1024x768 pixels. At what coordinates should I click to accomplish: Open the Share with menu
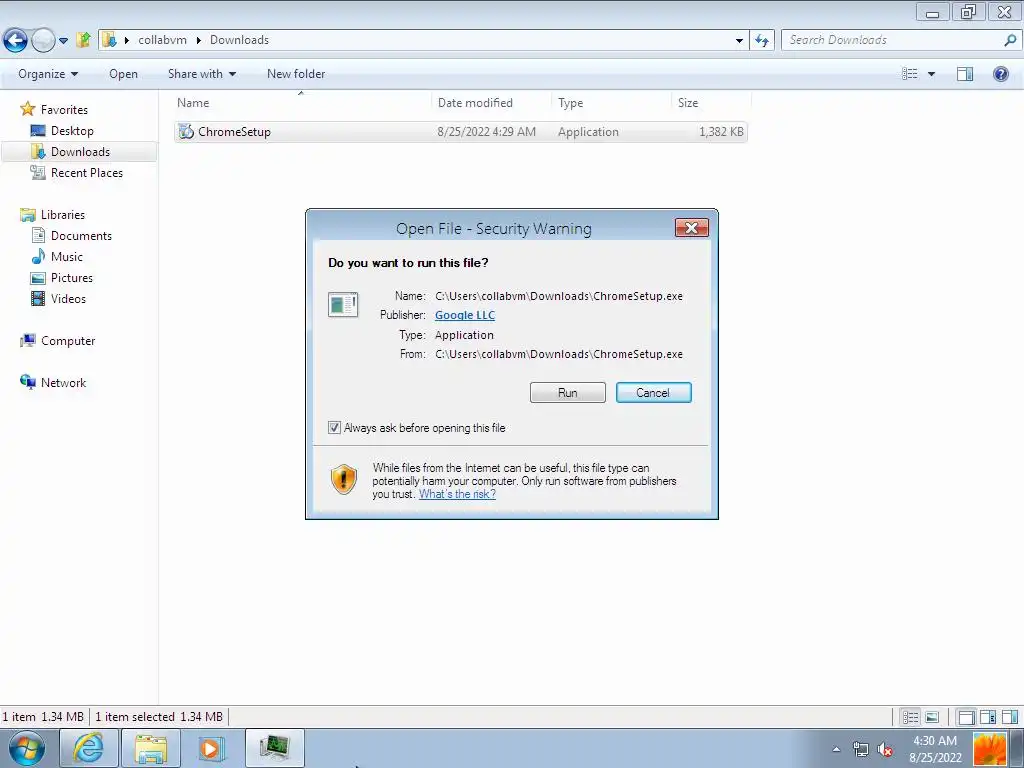tap(202, 74)
